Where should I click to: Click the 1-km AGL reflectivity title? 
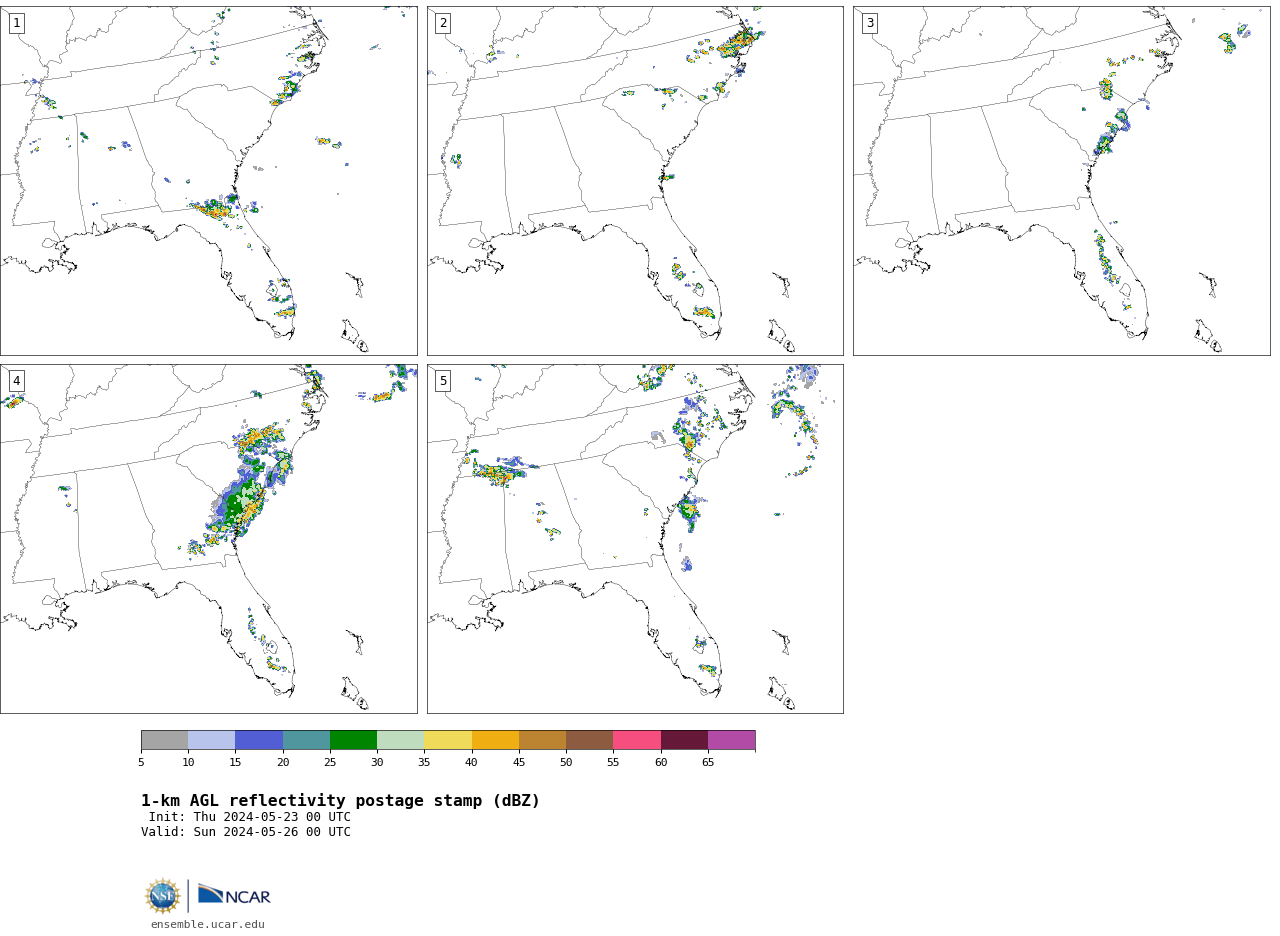coord(341,801)
